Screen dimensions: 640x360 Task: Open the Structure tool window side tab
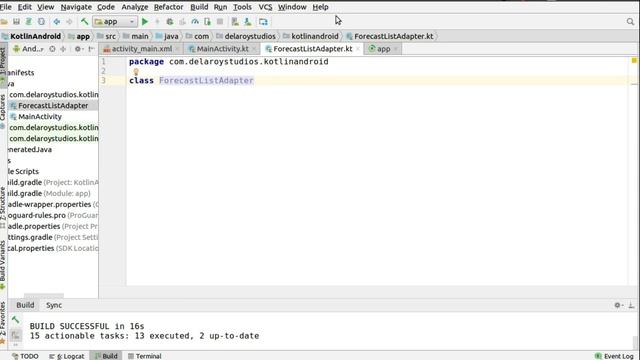click(3, 207)
